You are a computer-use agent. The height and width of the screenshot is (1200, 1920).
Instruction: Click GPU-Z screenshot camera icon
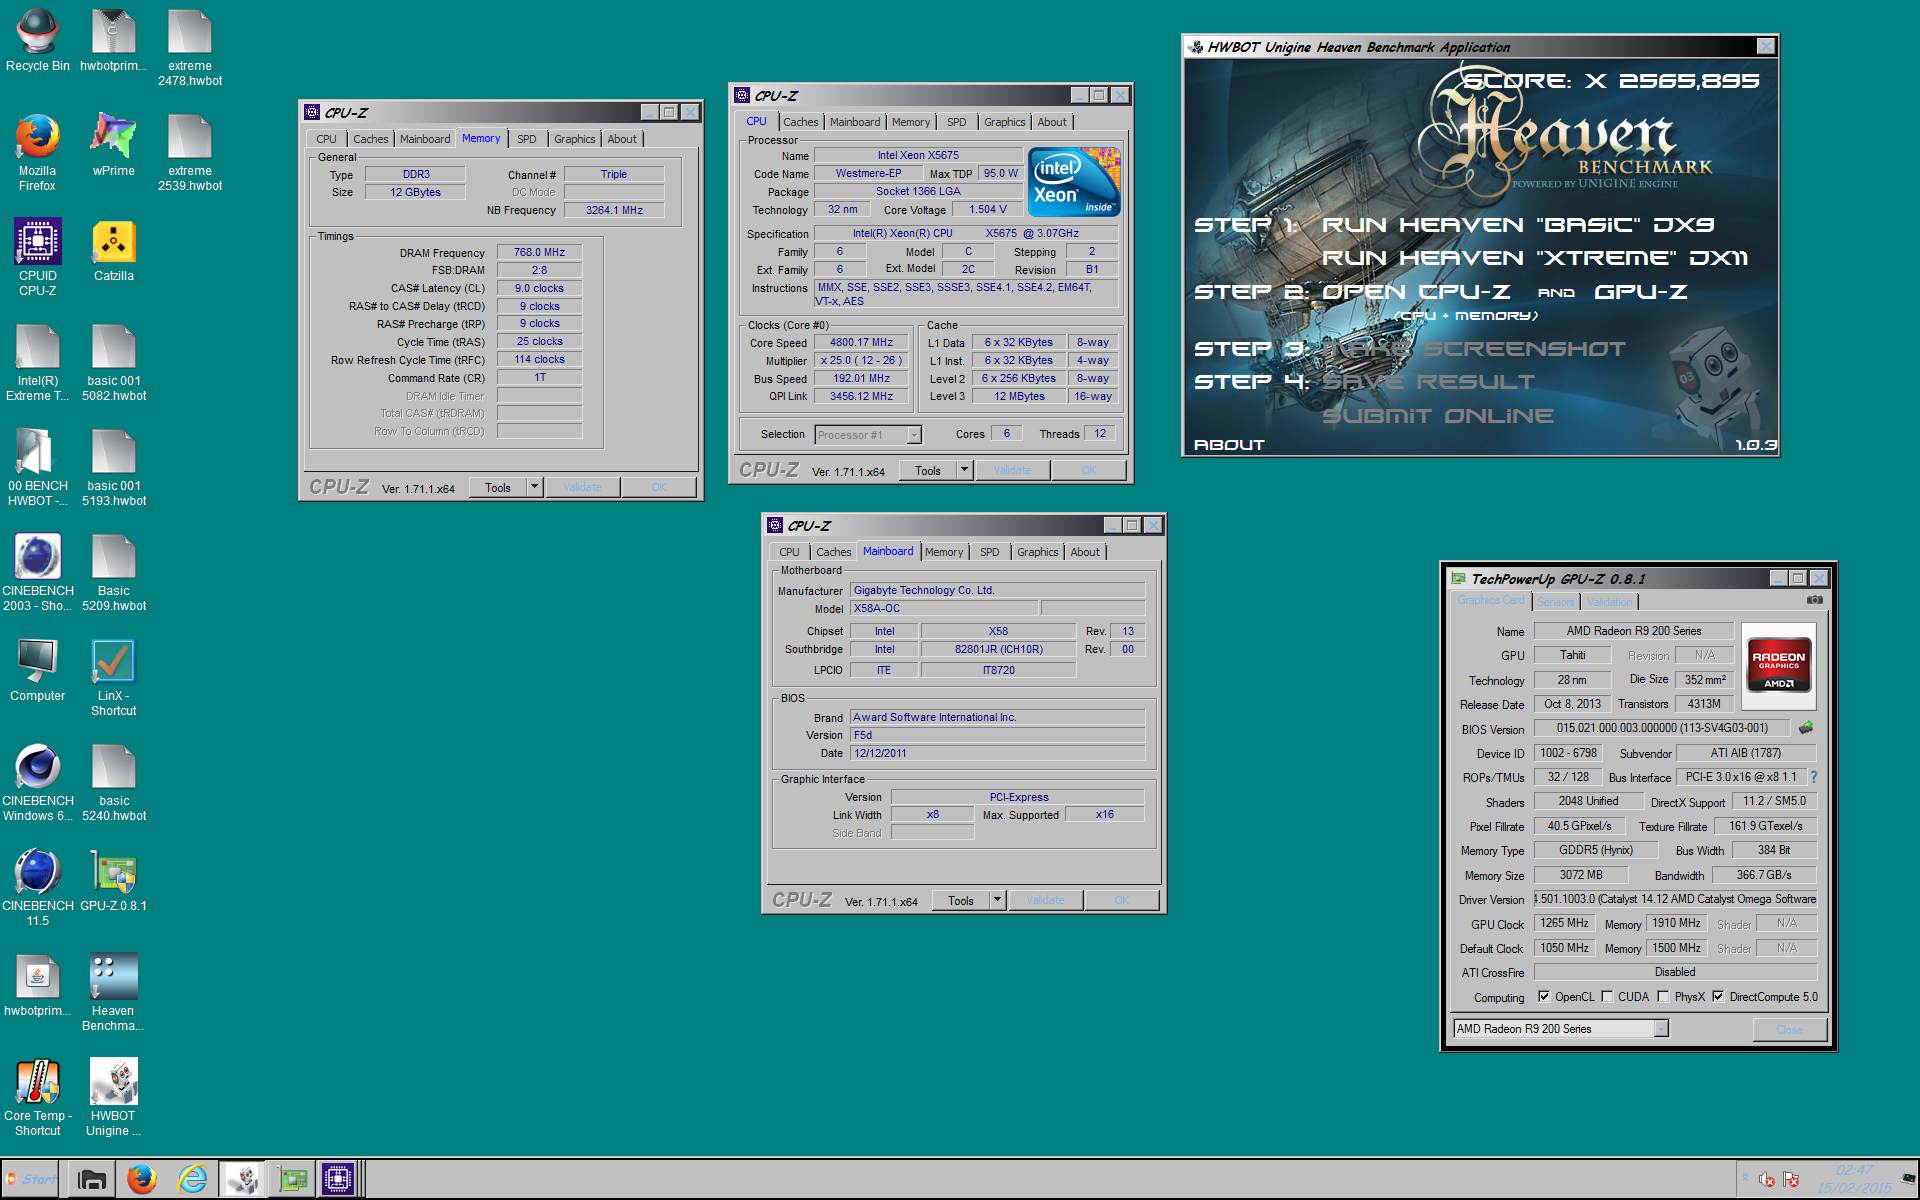pyautogui.click(x=1814, y=600)
